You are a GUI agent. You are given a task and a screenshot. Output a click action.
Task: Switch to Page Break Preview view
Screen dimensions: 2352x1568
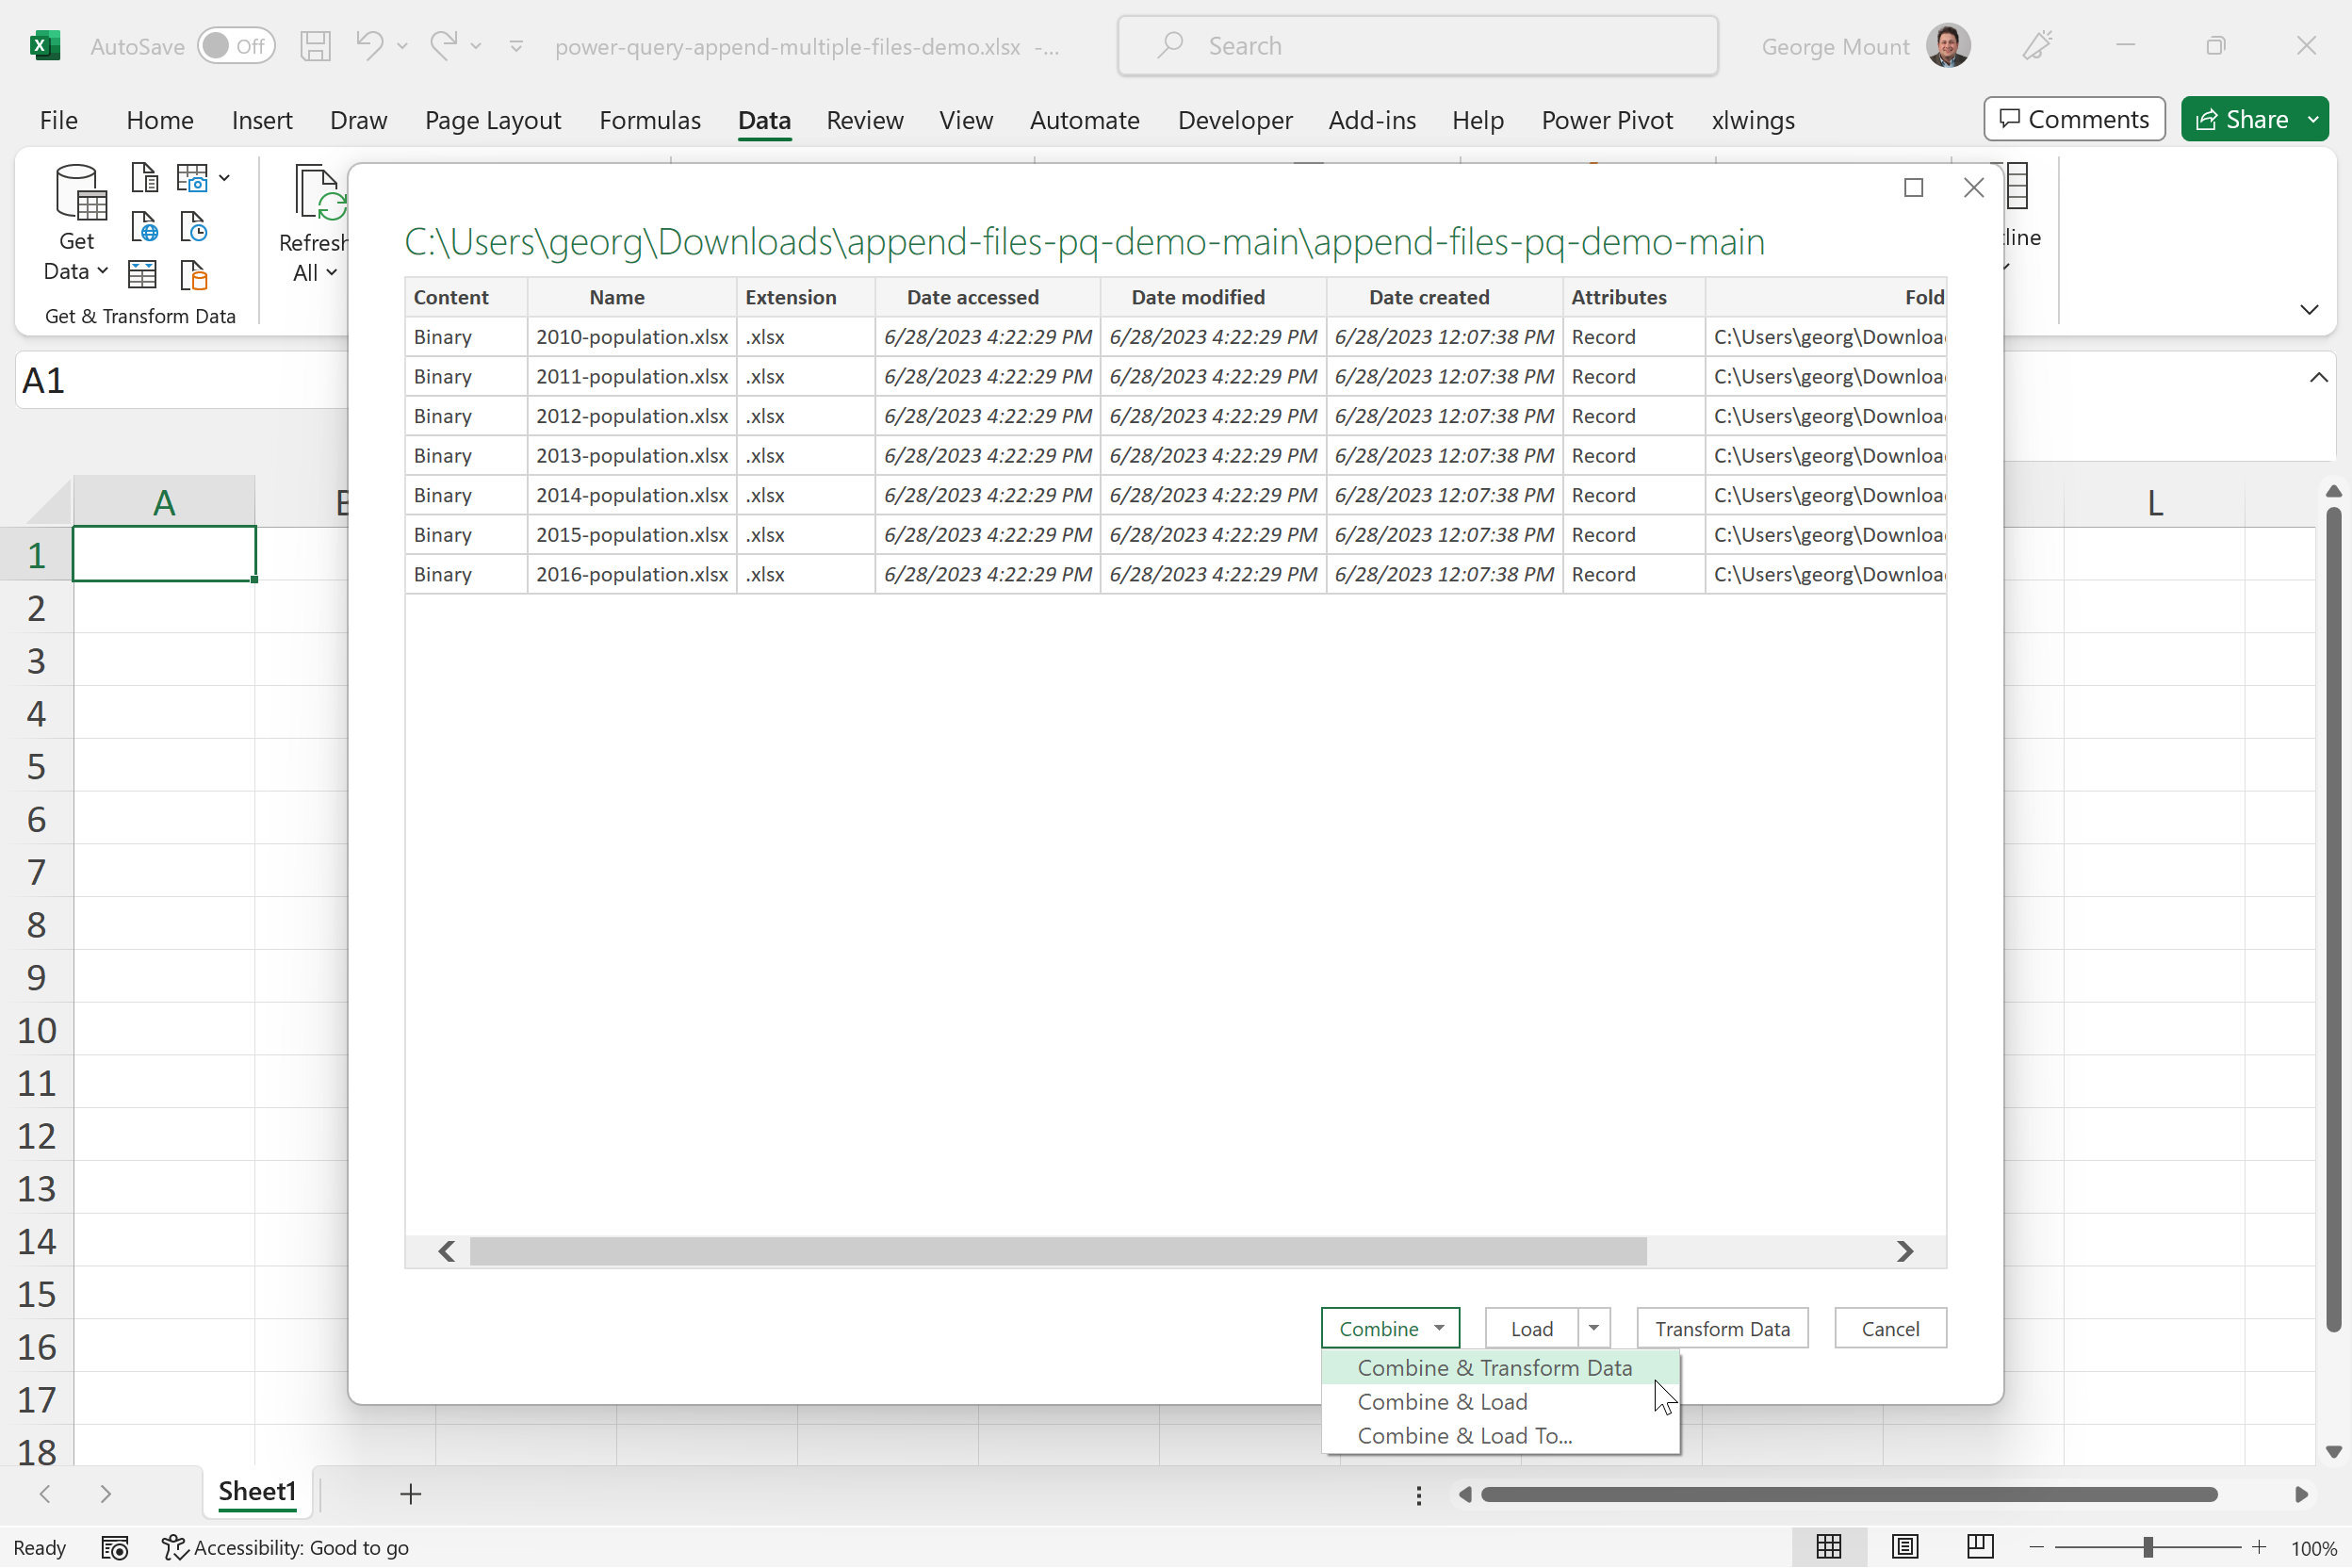(x=1979, y=1546)
